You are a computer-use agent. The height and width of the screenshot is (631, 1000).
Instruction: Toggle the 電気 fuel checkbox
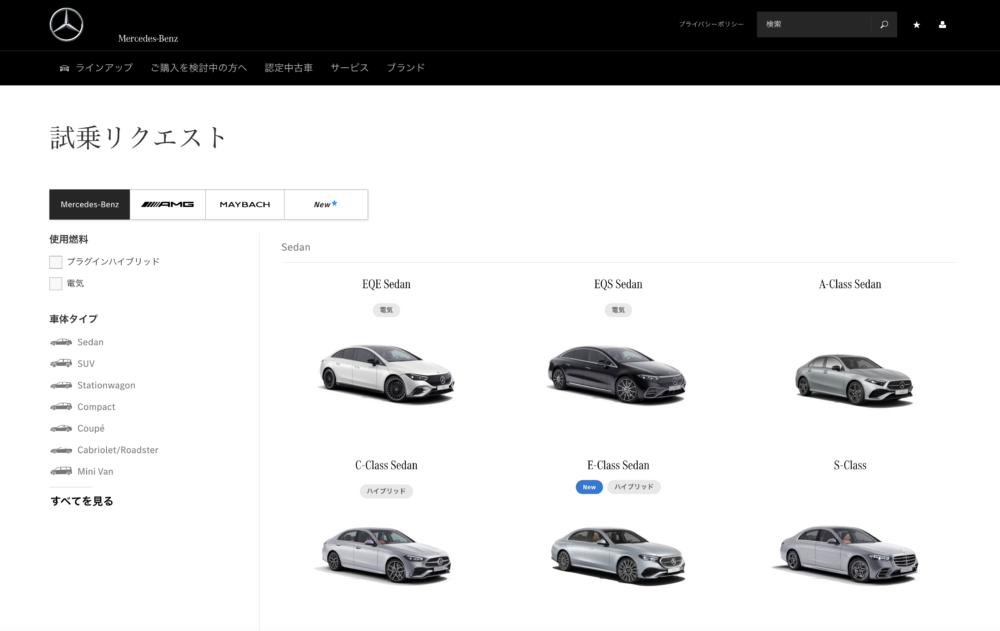(x=56, y=284)
